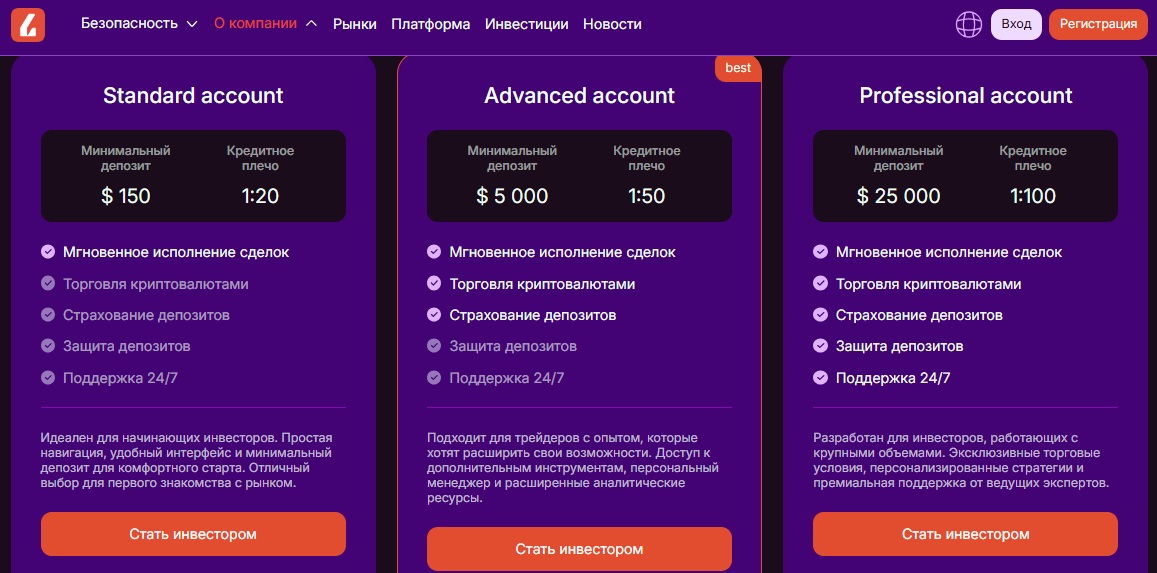Screen dimensions: 1157x573
Task: Click greyed check by Advanced 24/7 support
Action: click(x=434, y=378)
